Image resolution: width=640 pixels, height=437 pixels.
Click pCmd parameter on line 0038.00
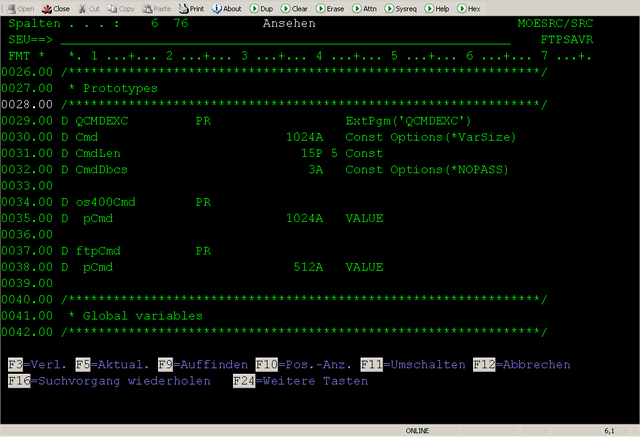[98, 267]
